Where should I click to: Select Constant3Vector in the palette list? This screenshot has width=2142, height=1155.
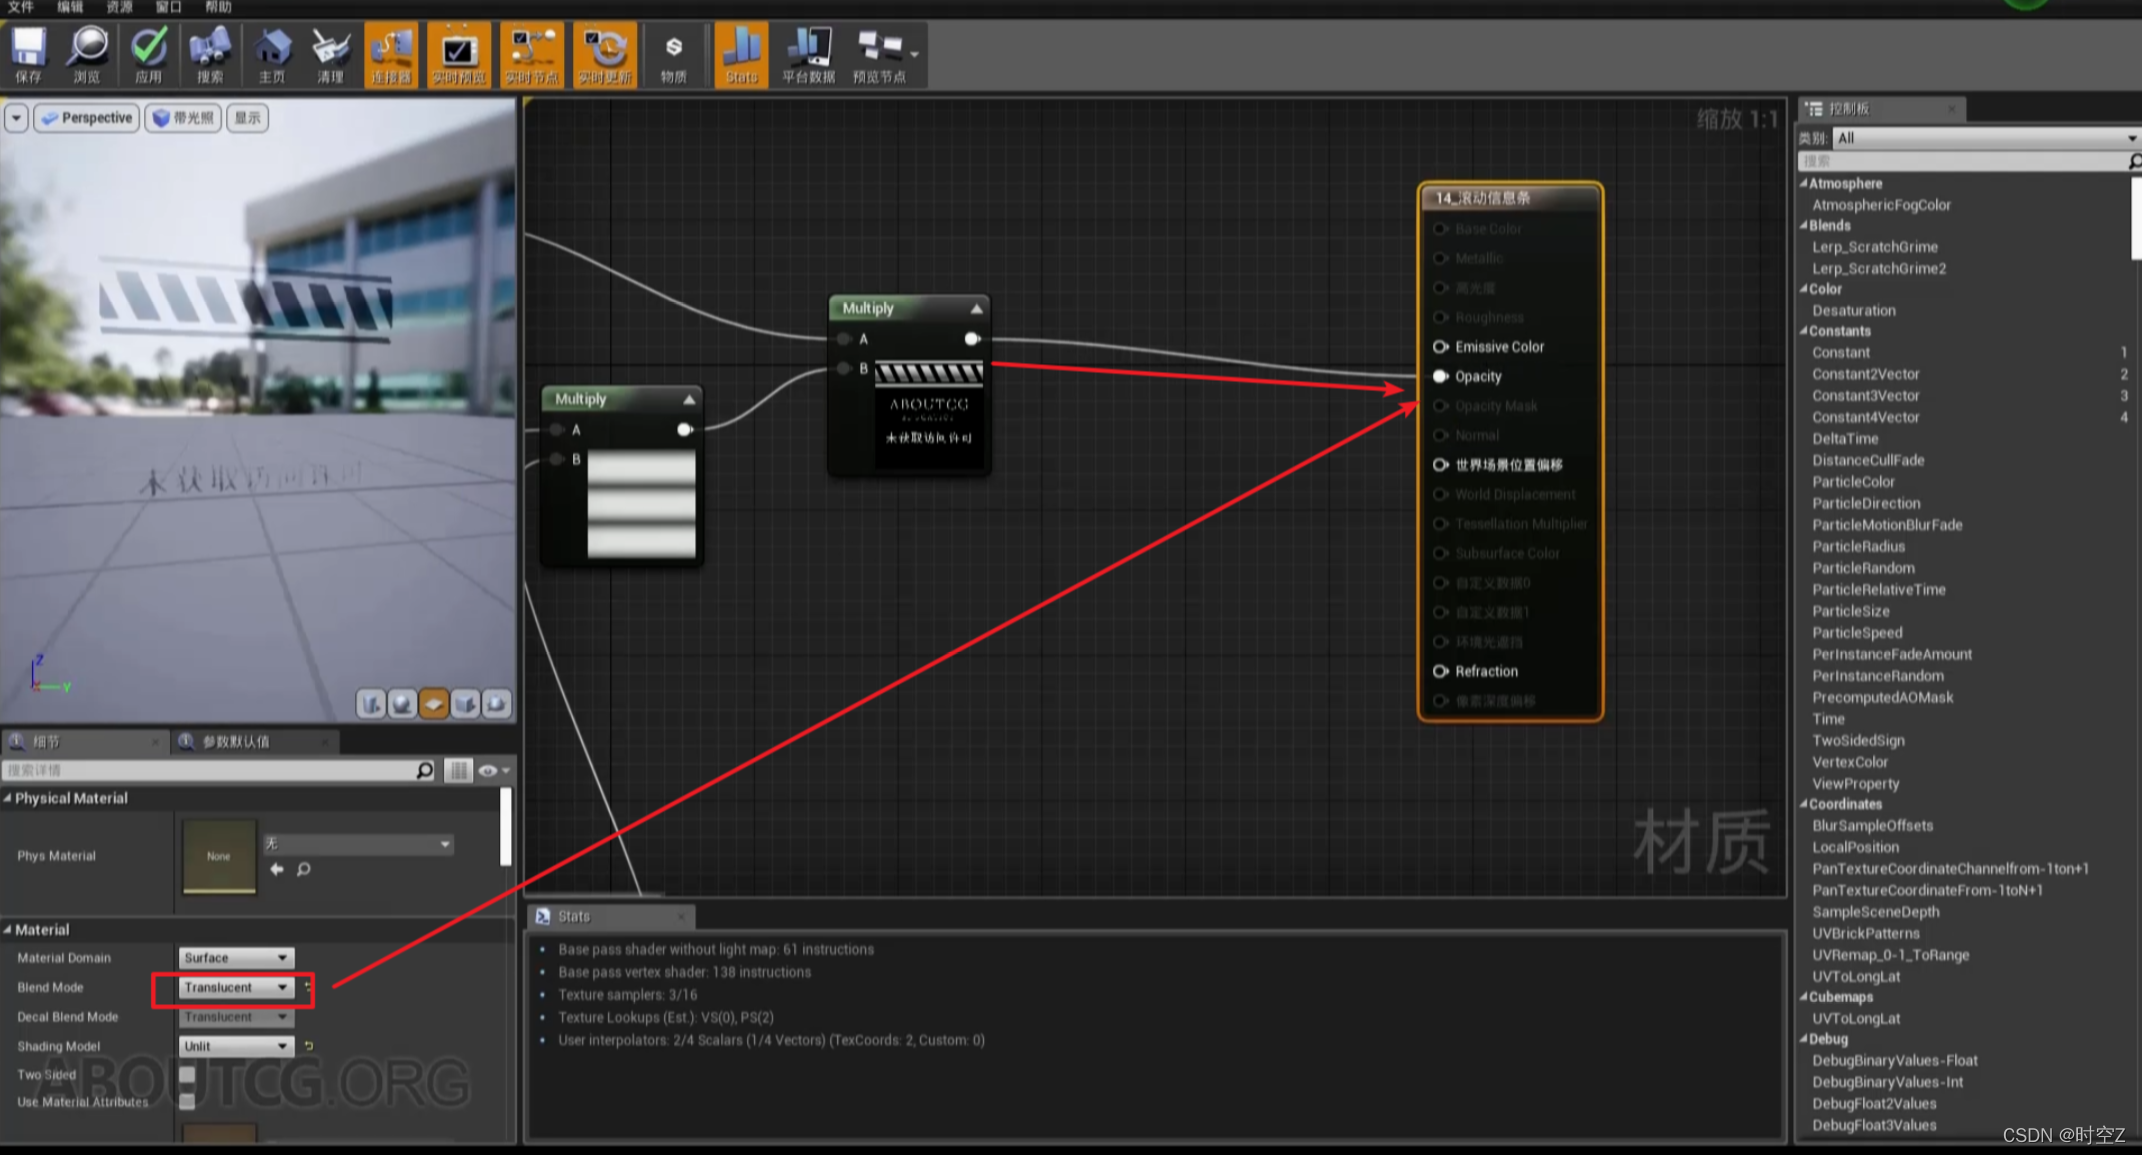[x=1866, y=396]
